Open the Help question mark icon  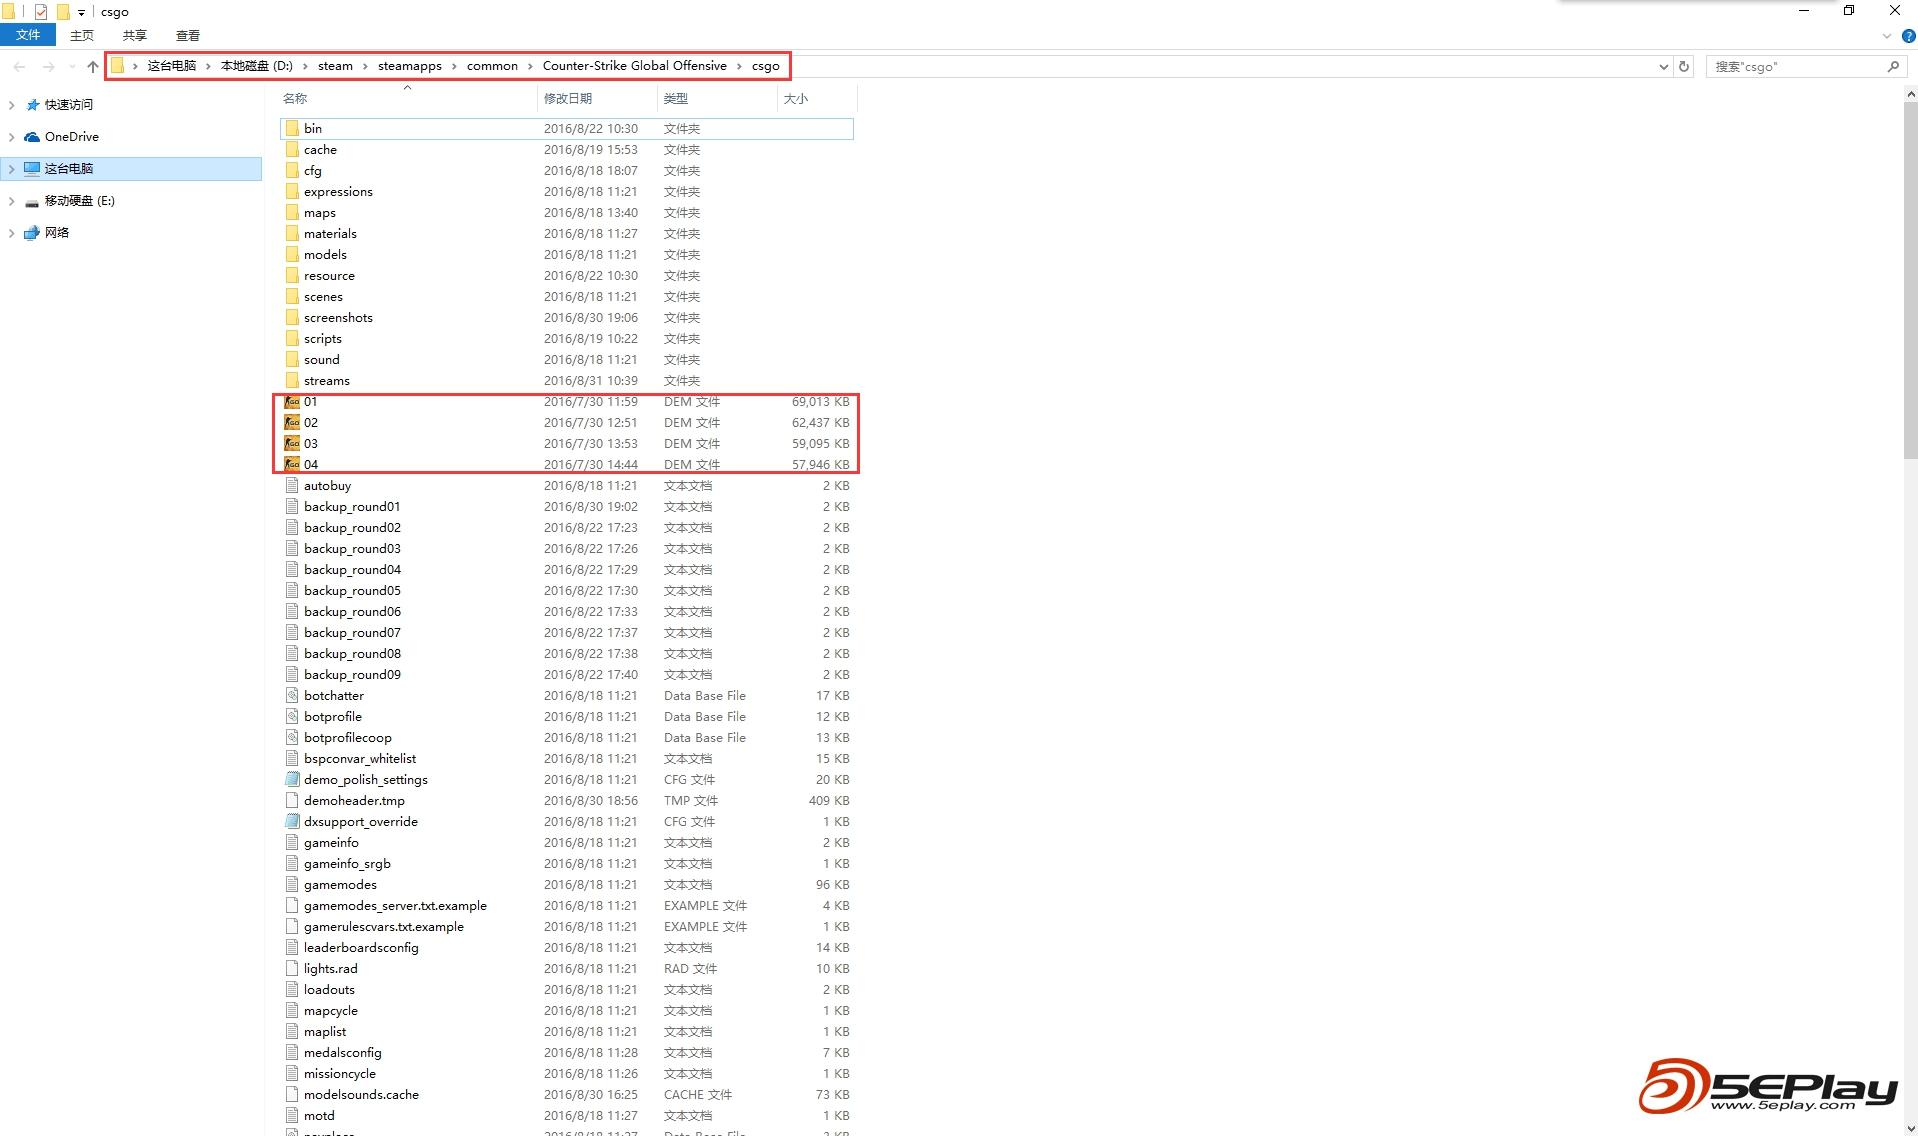click(x=1908, y=36)
